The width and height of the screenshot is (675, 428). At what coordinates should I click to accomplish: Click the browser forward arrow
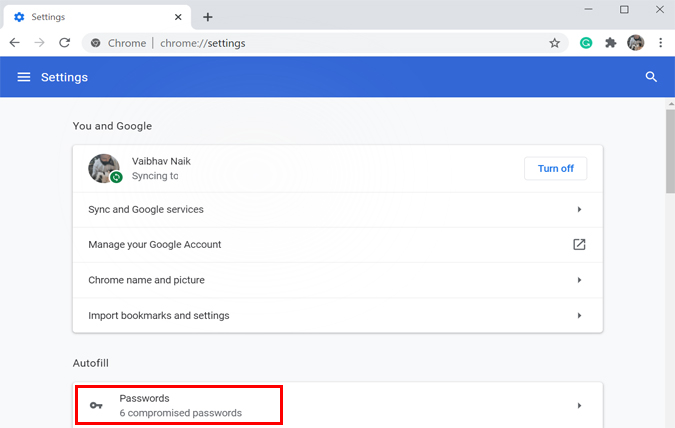coord(39,43)
